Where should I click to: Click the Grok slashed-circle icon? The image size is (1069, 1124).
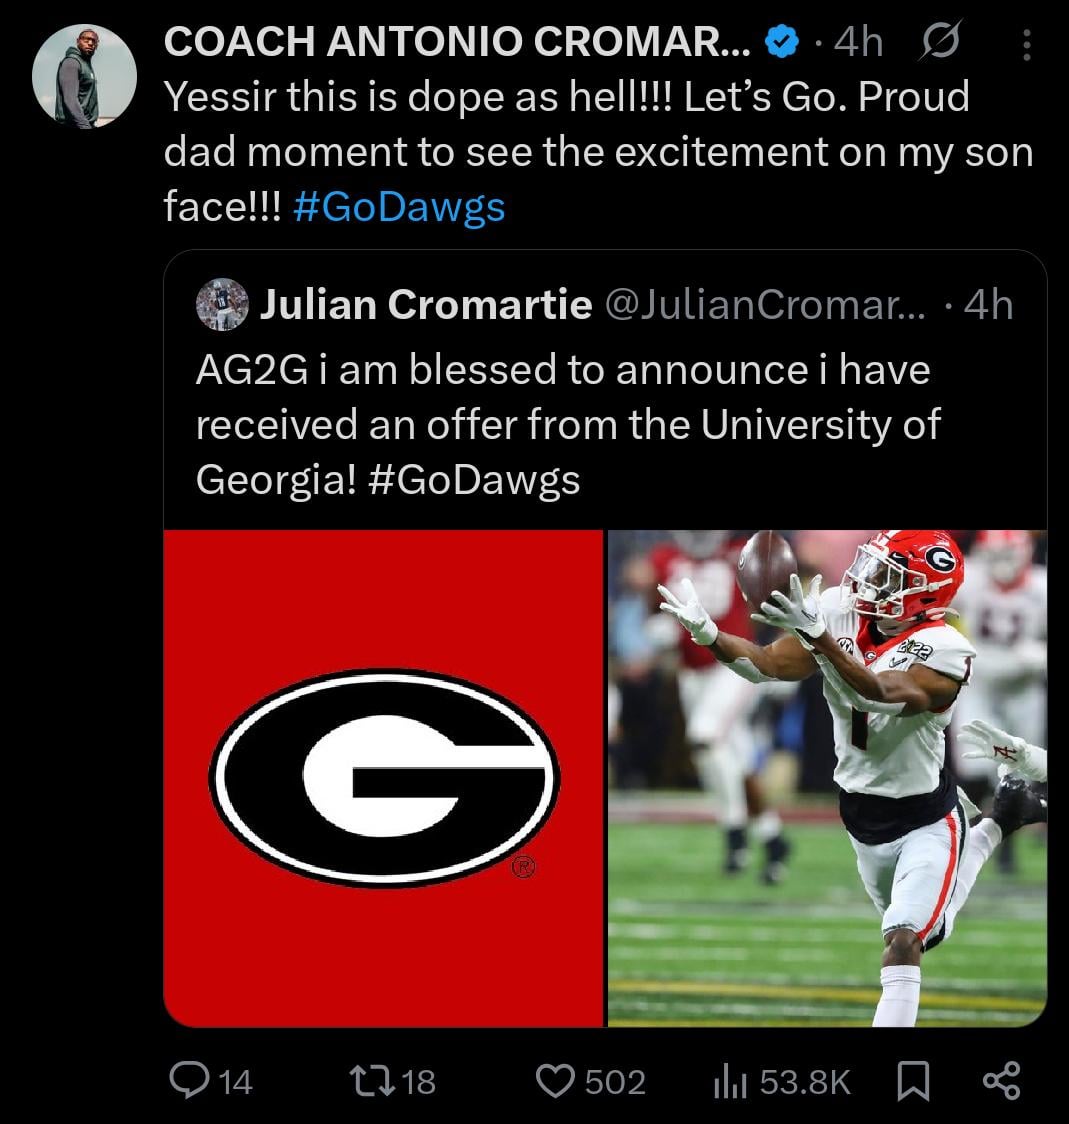coord(939,43)
